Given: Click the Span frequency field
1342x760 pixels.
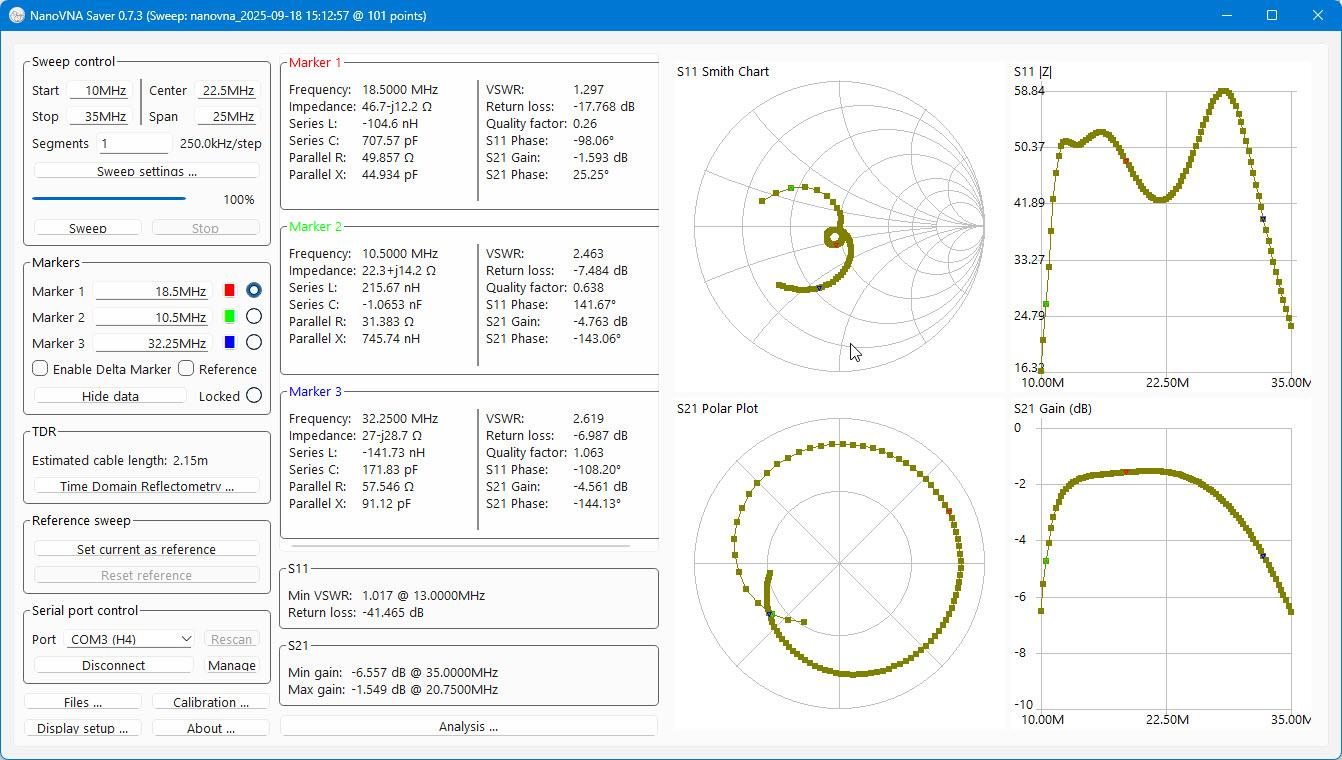Looking at the screenshot, I should click(228, 116).
